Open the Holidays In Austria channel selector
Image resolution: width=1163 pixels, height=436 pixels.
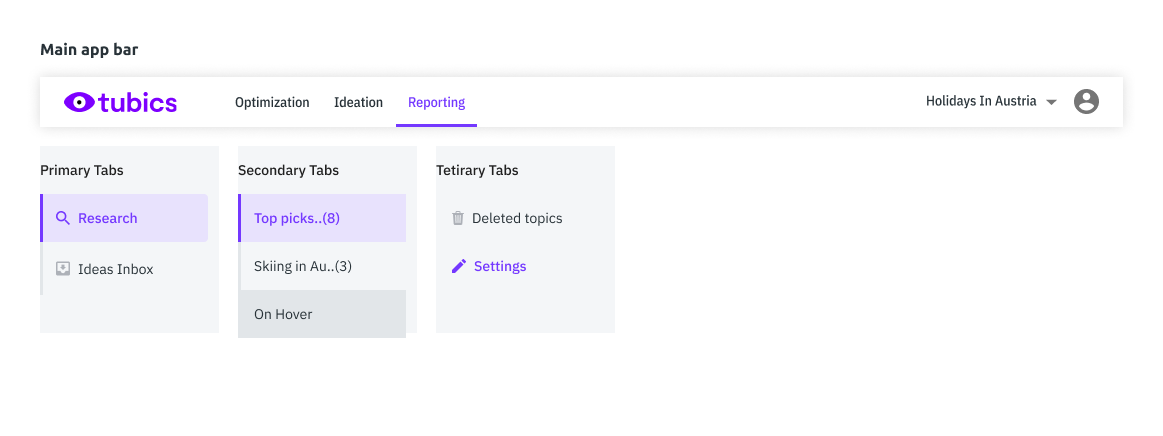click(981, 101)
